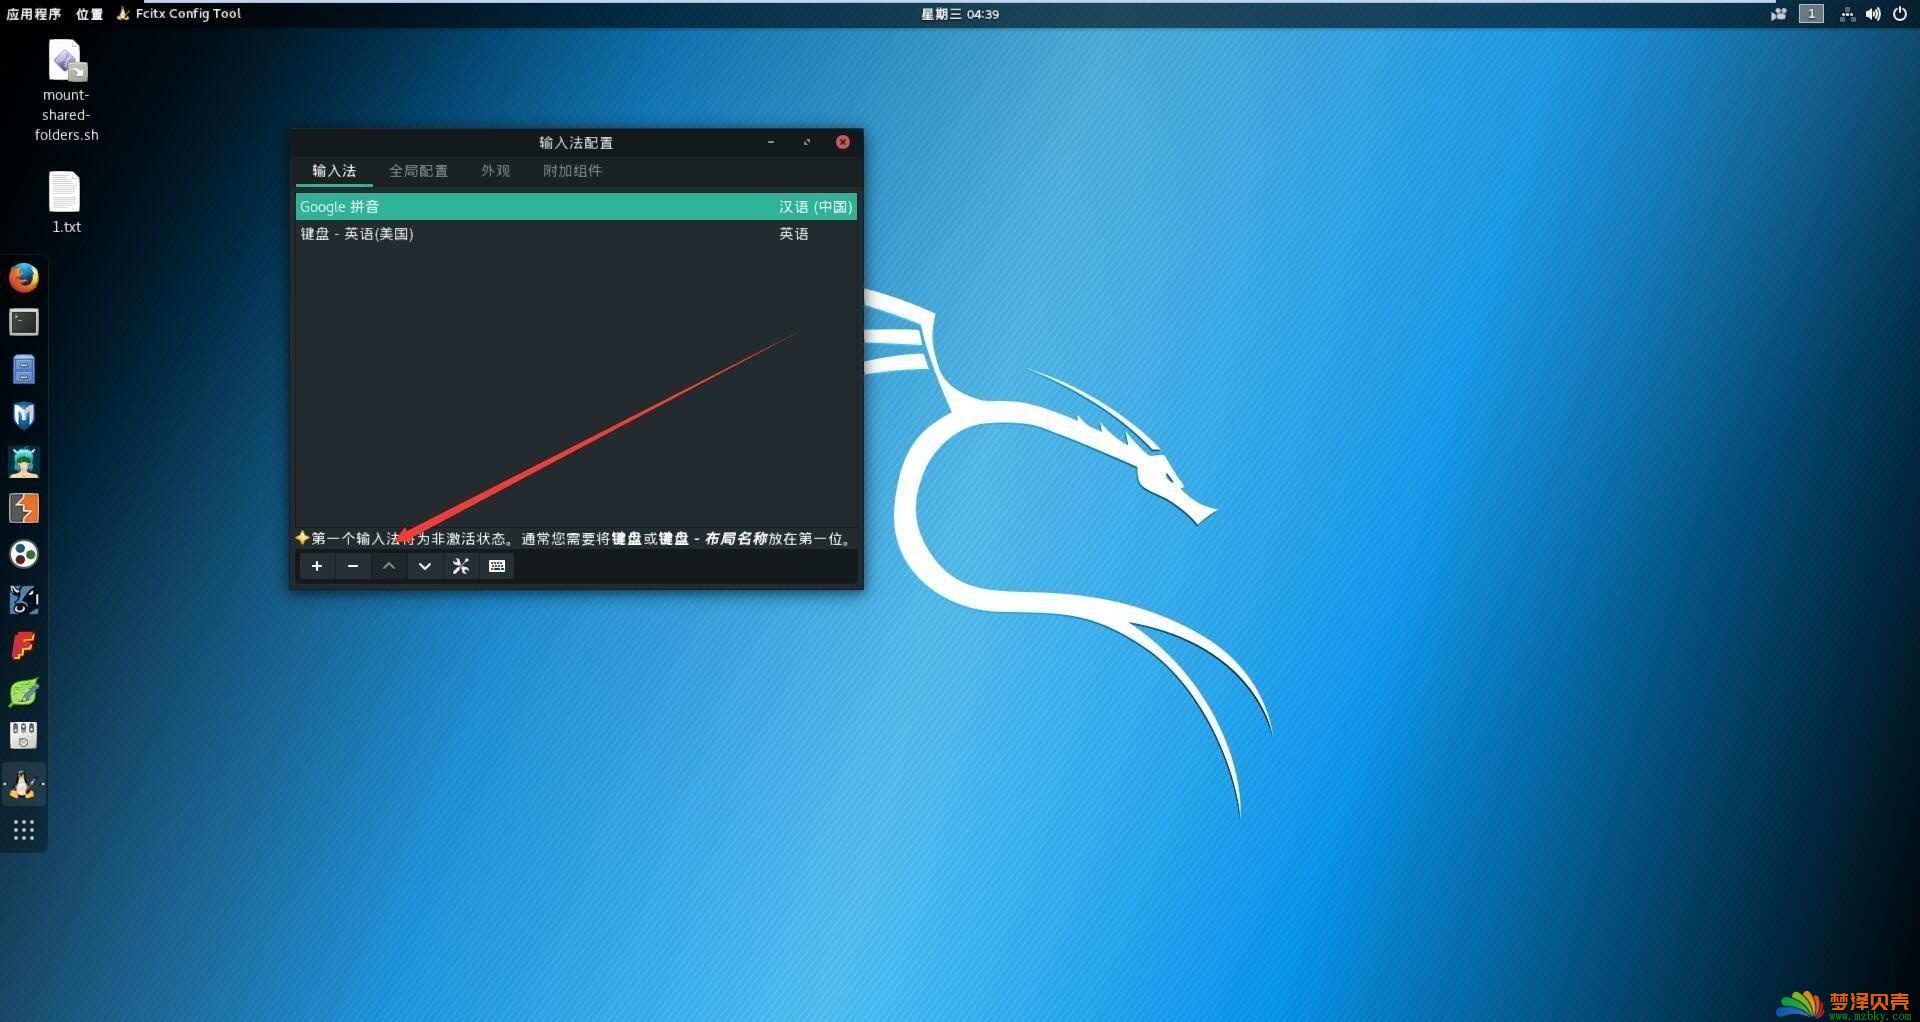Click the network connection icon in top bar
The height and width of the screenshot is (1022, 1920).
(1847, 14)
